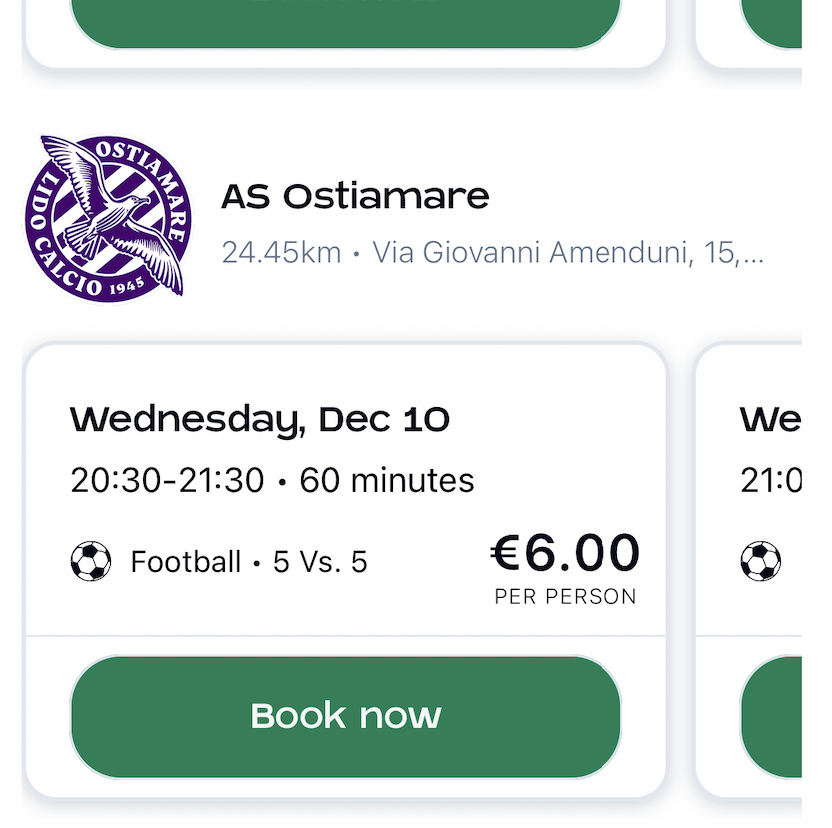This screenshot has width=832, height=828.
Task: Click the €6.00 price
Action: [x=565, y=554]
